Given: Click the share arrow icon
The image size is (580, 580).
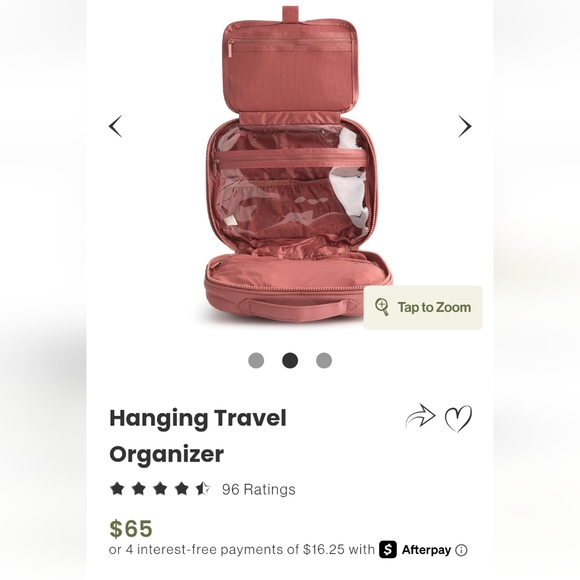Looking at the screenshot, I should click(421, 416).
